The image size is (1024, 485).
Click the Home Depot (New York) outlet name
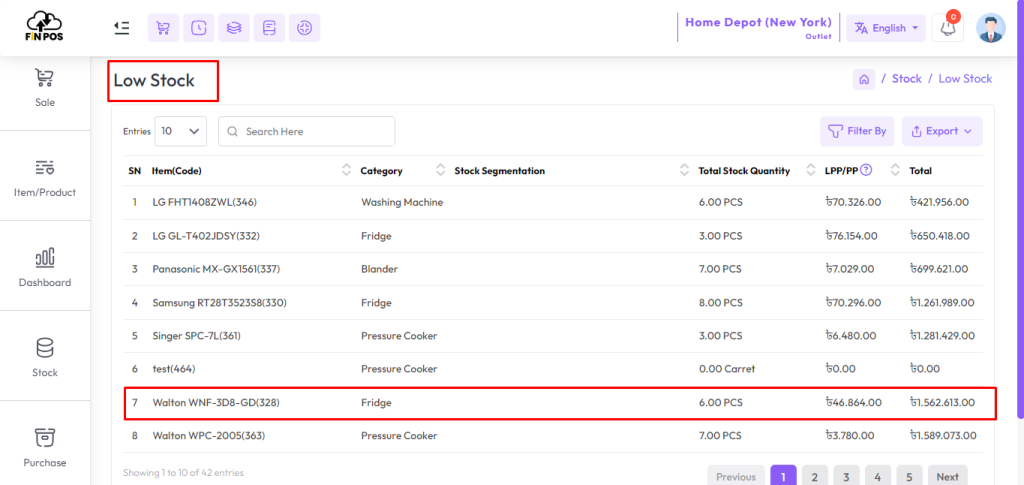pos(758,22)
